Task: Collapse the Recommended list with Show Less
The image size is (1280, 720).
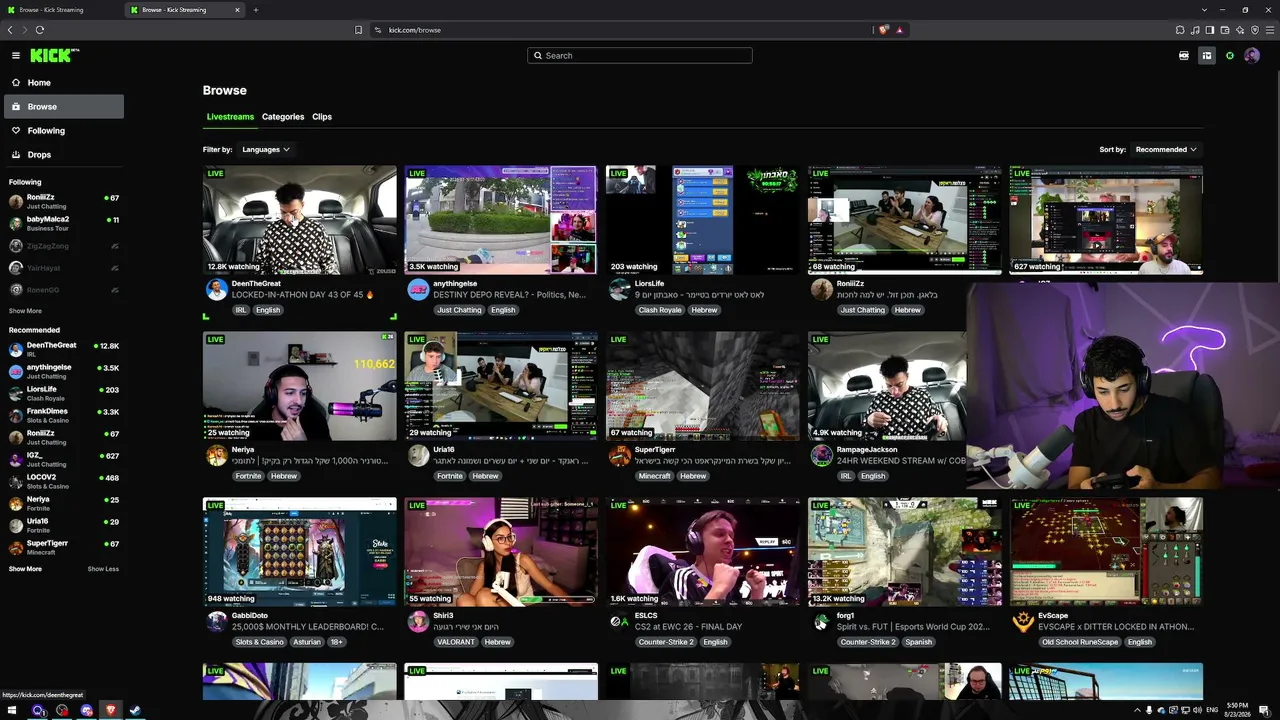Action: click(103, 569)
